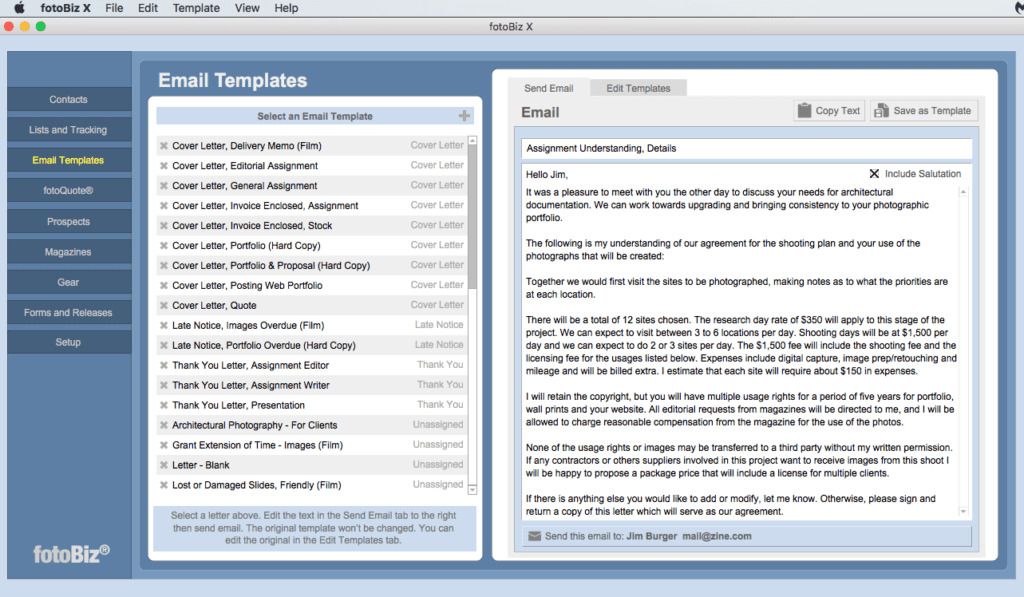Click the x icon beside Late Notice, Images Overdue

coord(164,325)
